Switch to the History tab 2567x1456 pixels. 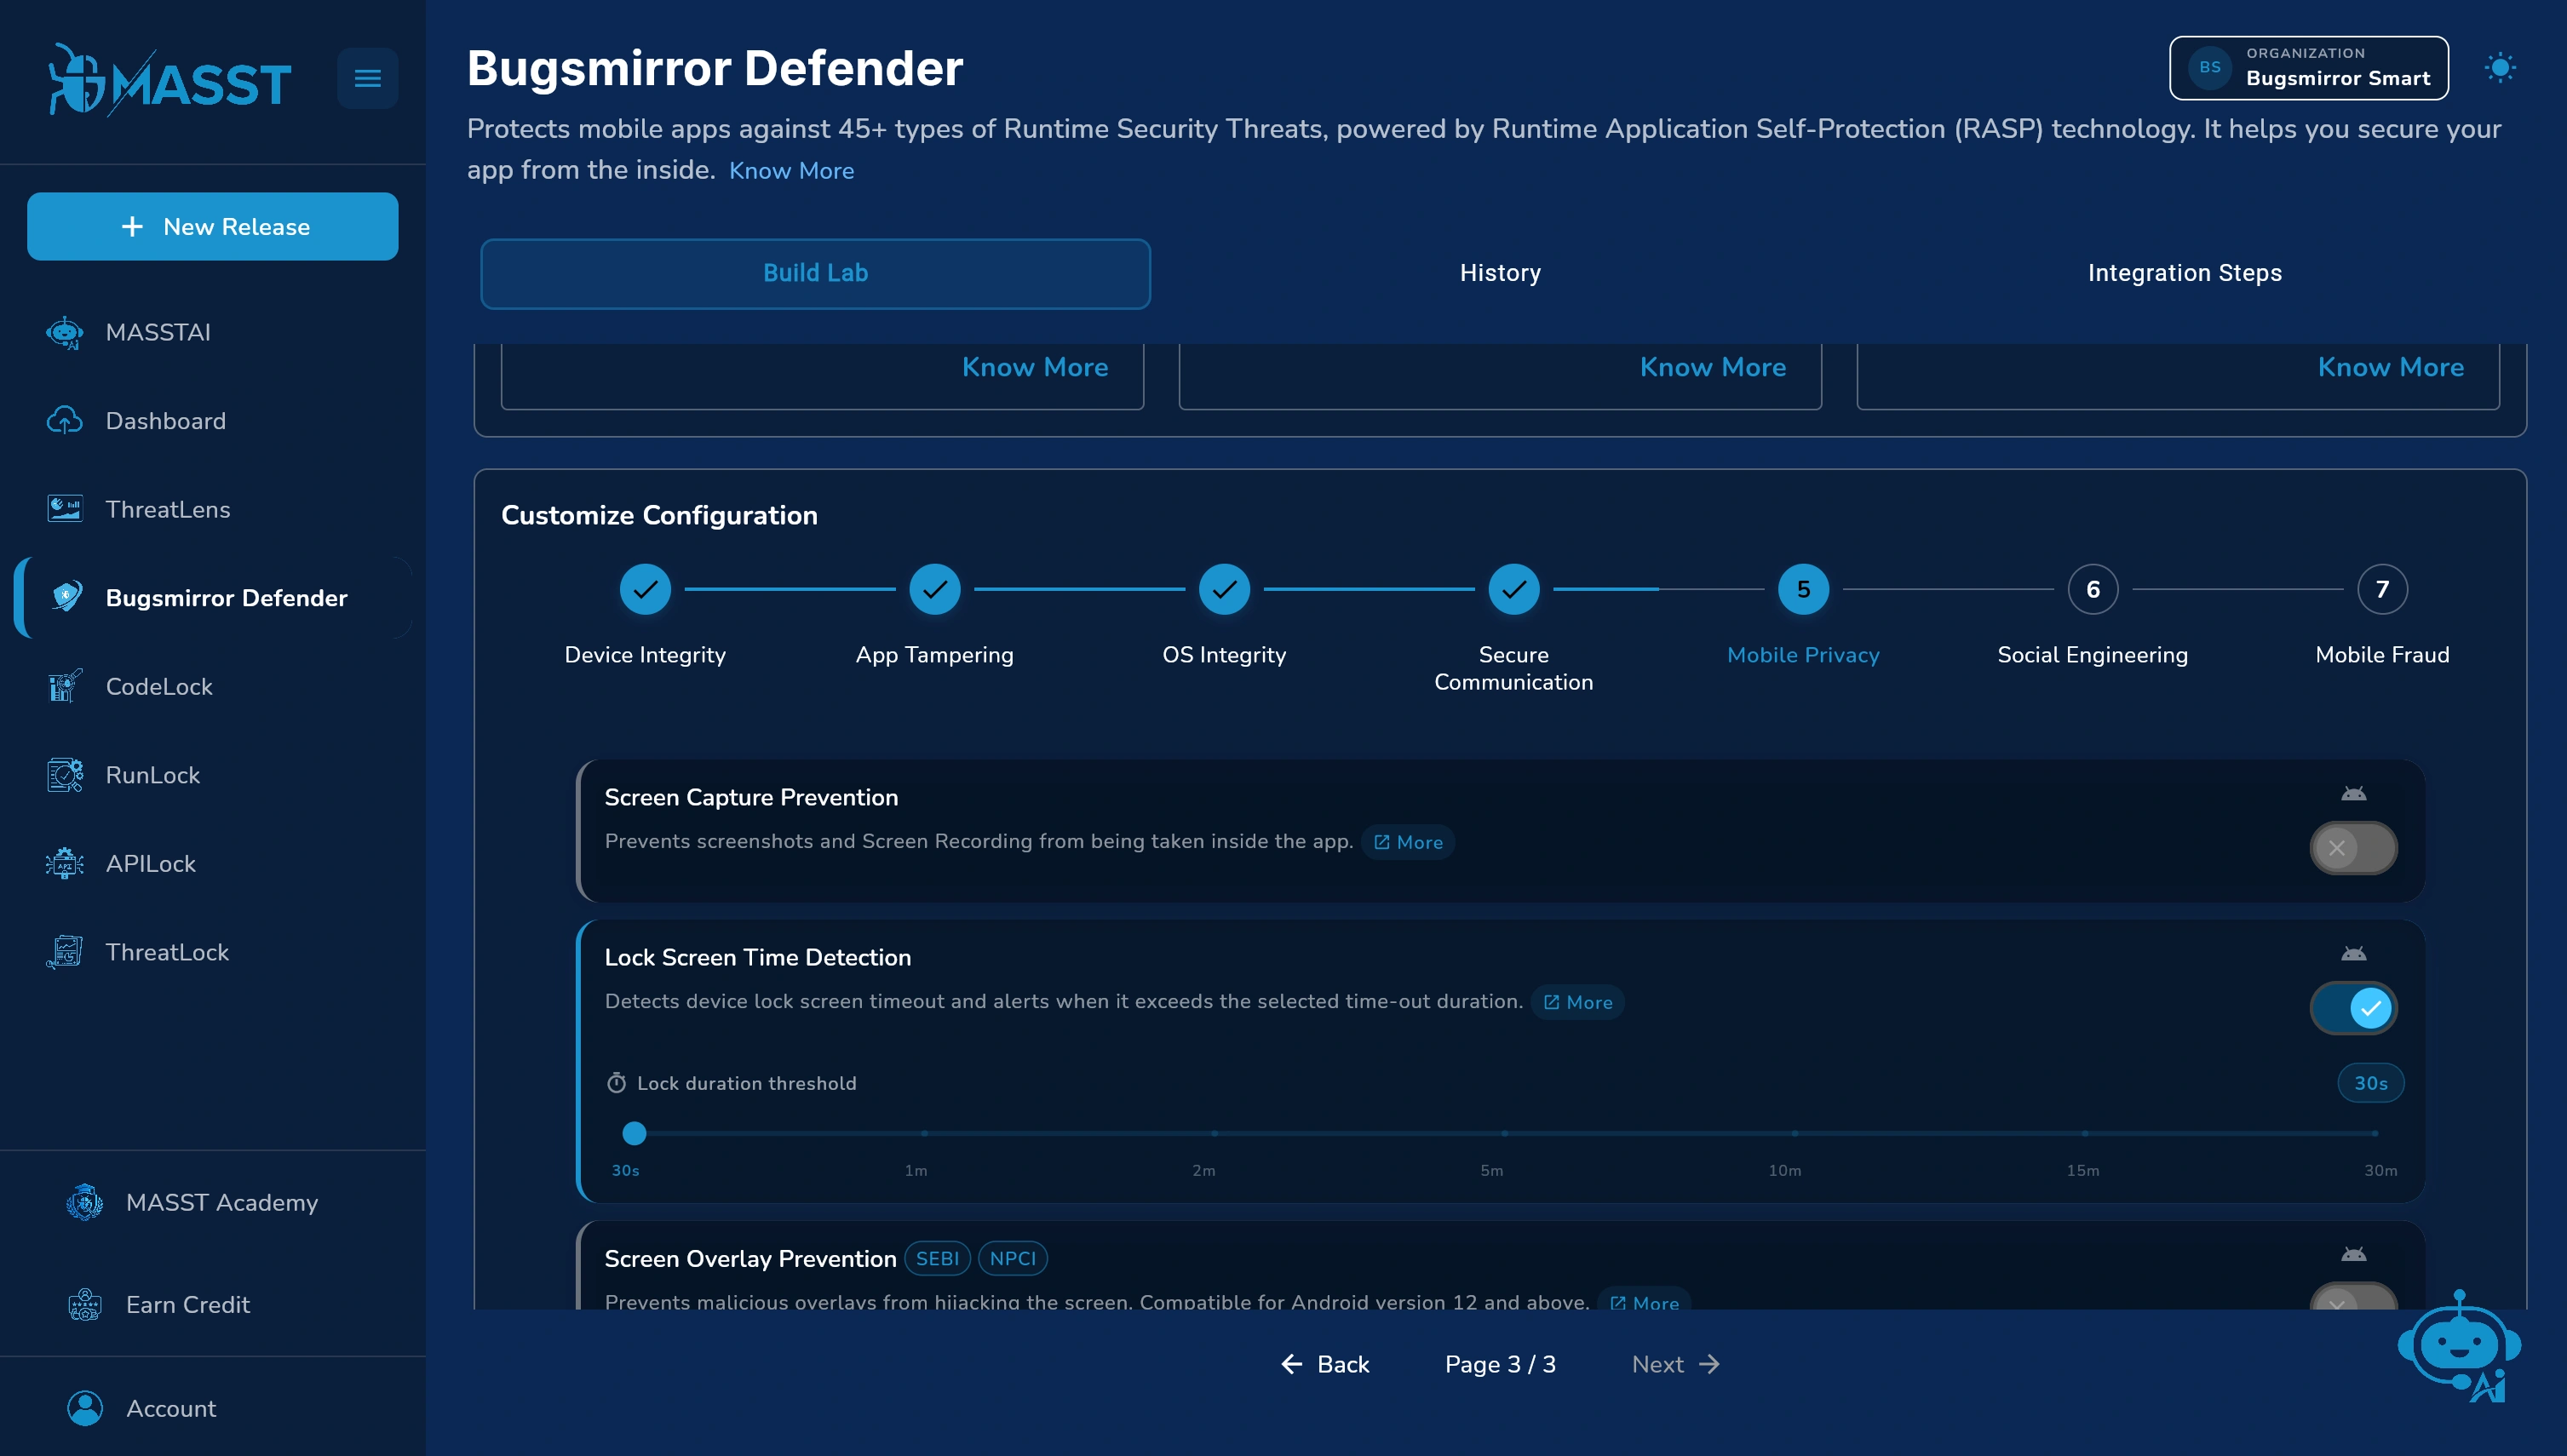[1500, 273]
